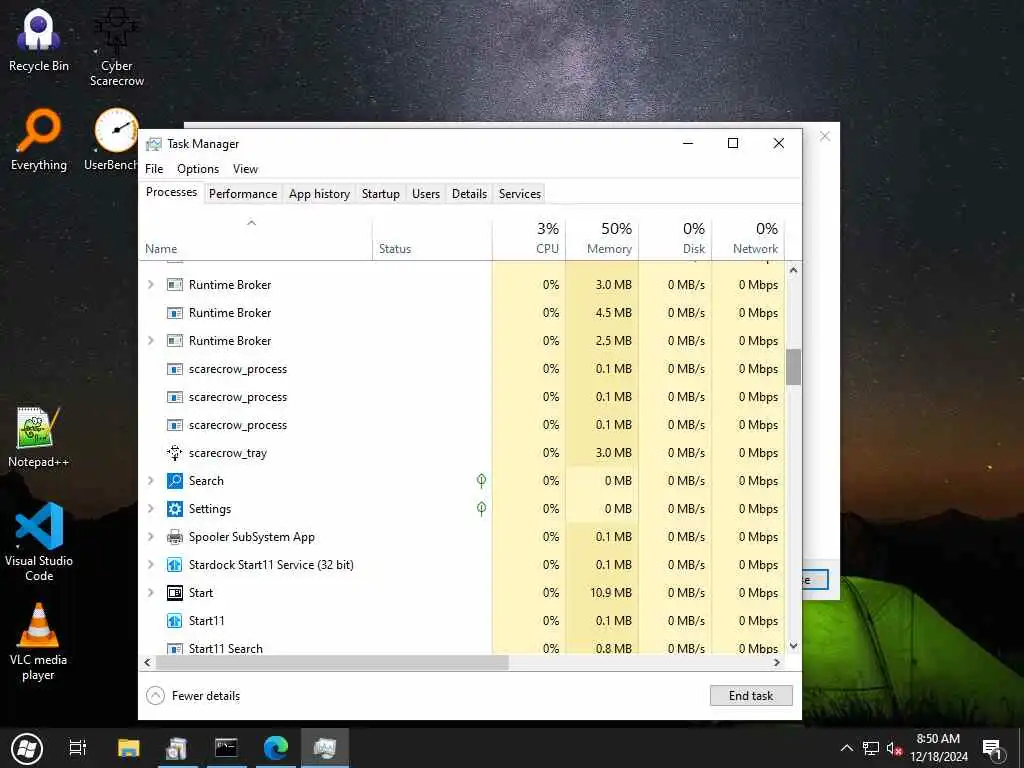The image size is (1024, 768).
Task: Click the Start process icon
Action: [x=174, y=592]
